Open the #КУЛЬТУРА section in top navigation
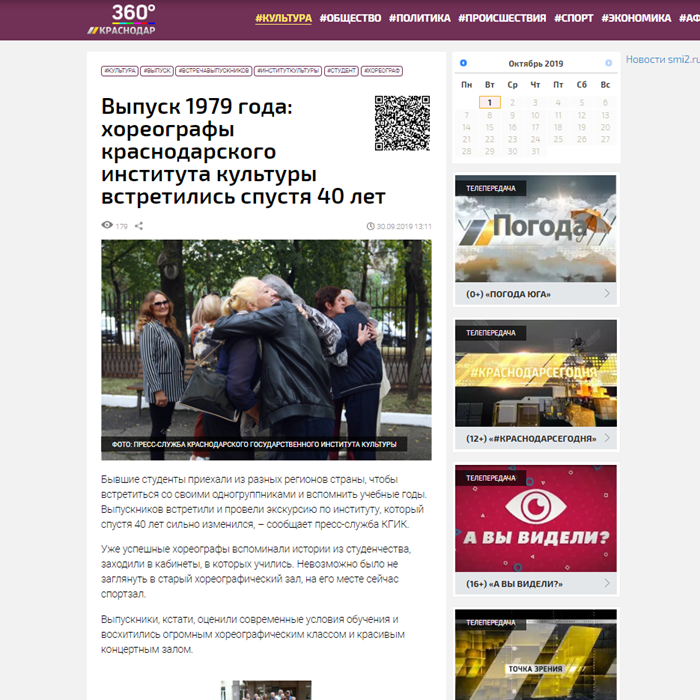 click(x=283, y=18)
